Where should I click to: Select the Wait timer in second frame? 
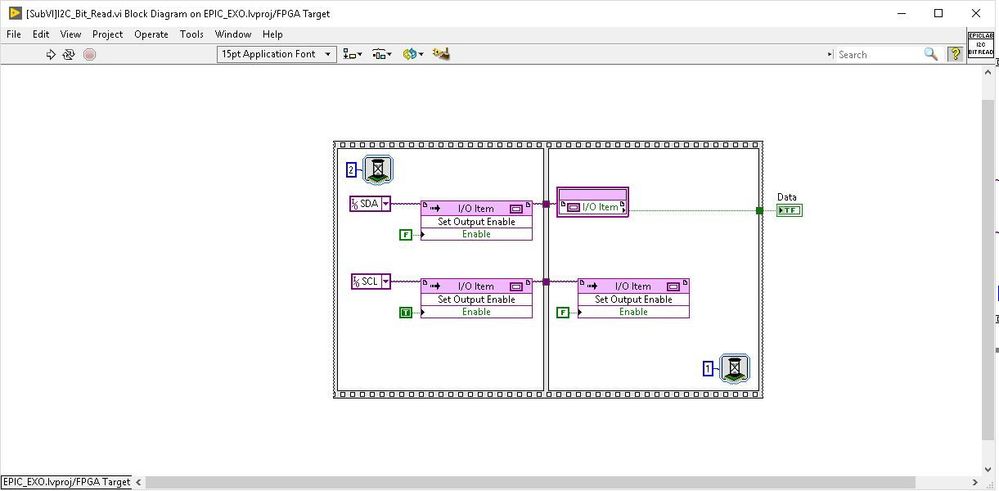point(733,368)
